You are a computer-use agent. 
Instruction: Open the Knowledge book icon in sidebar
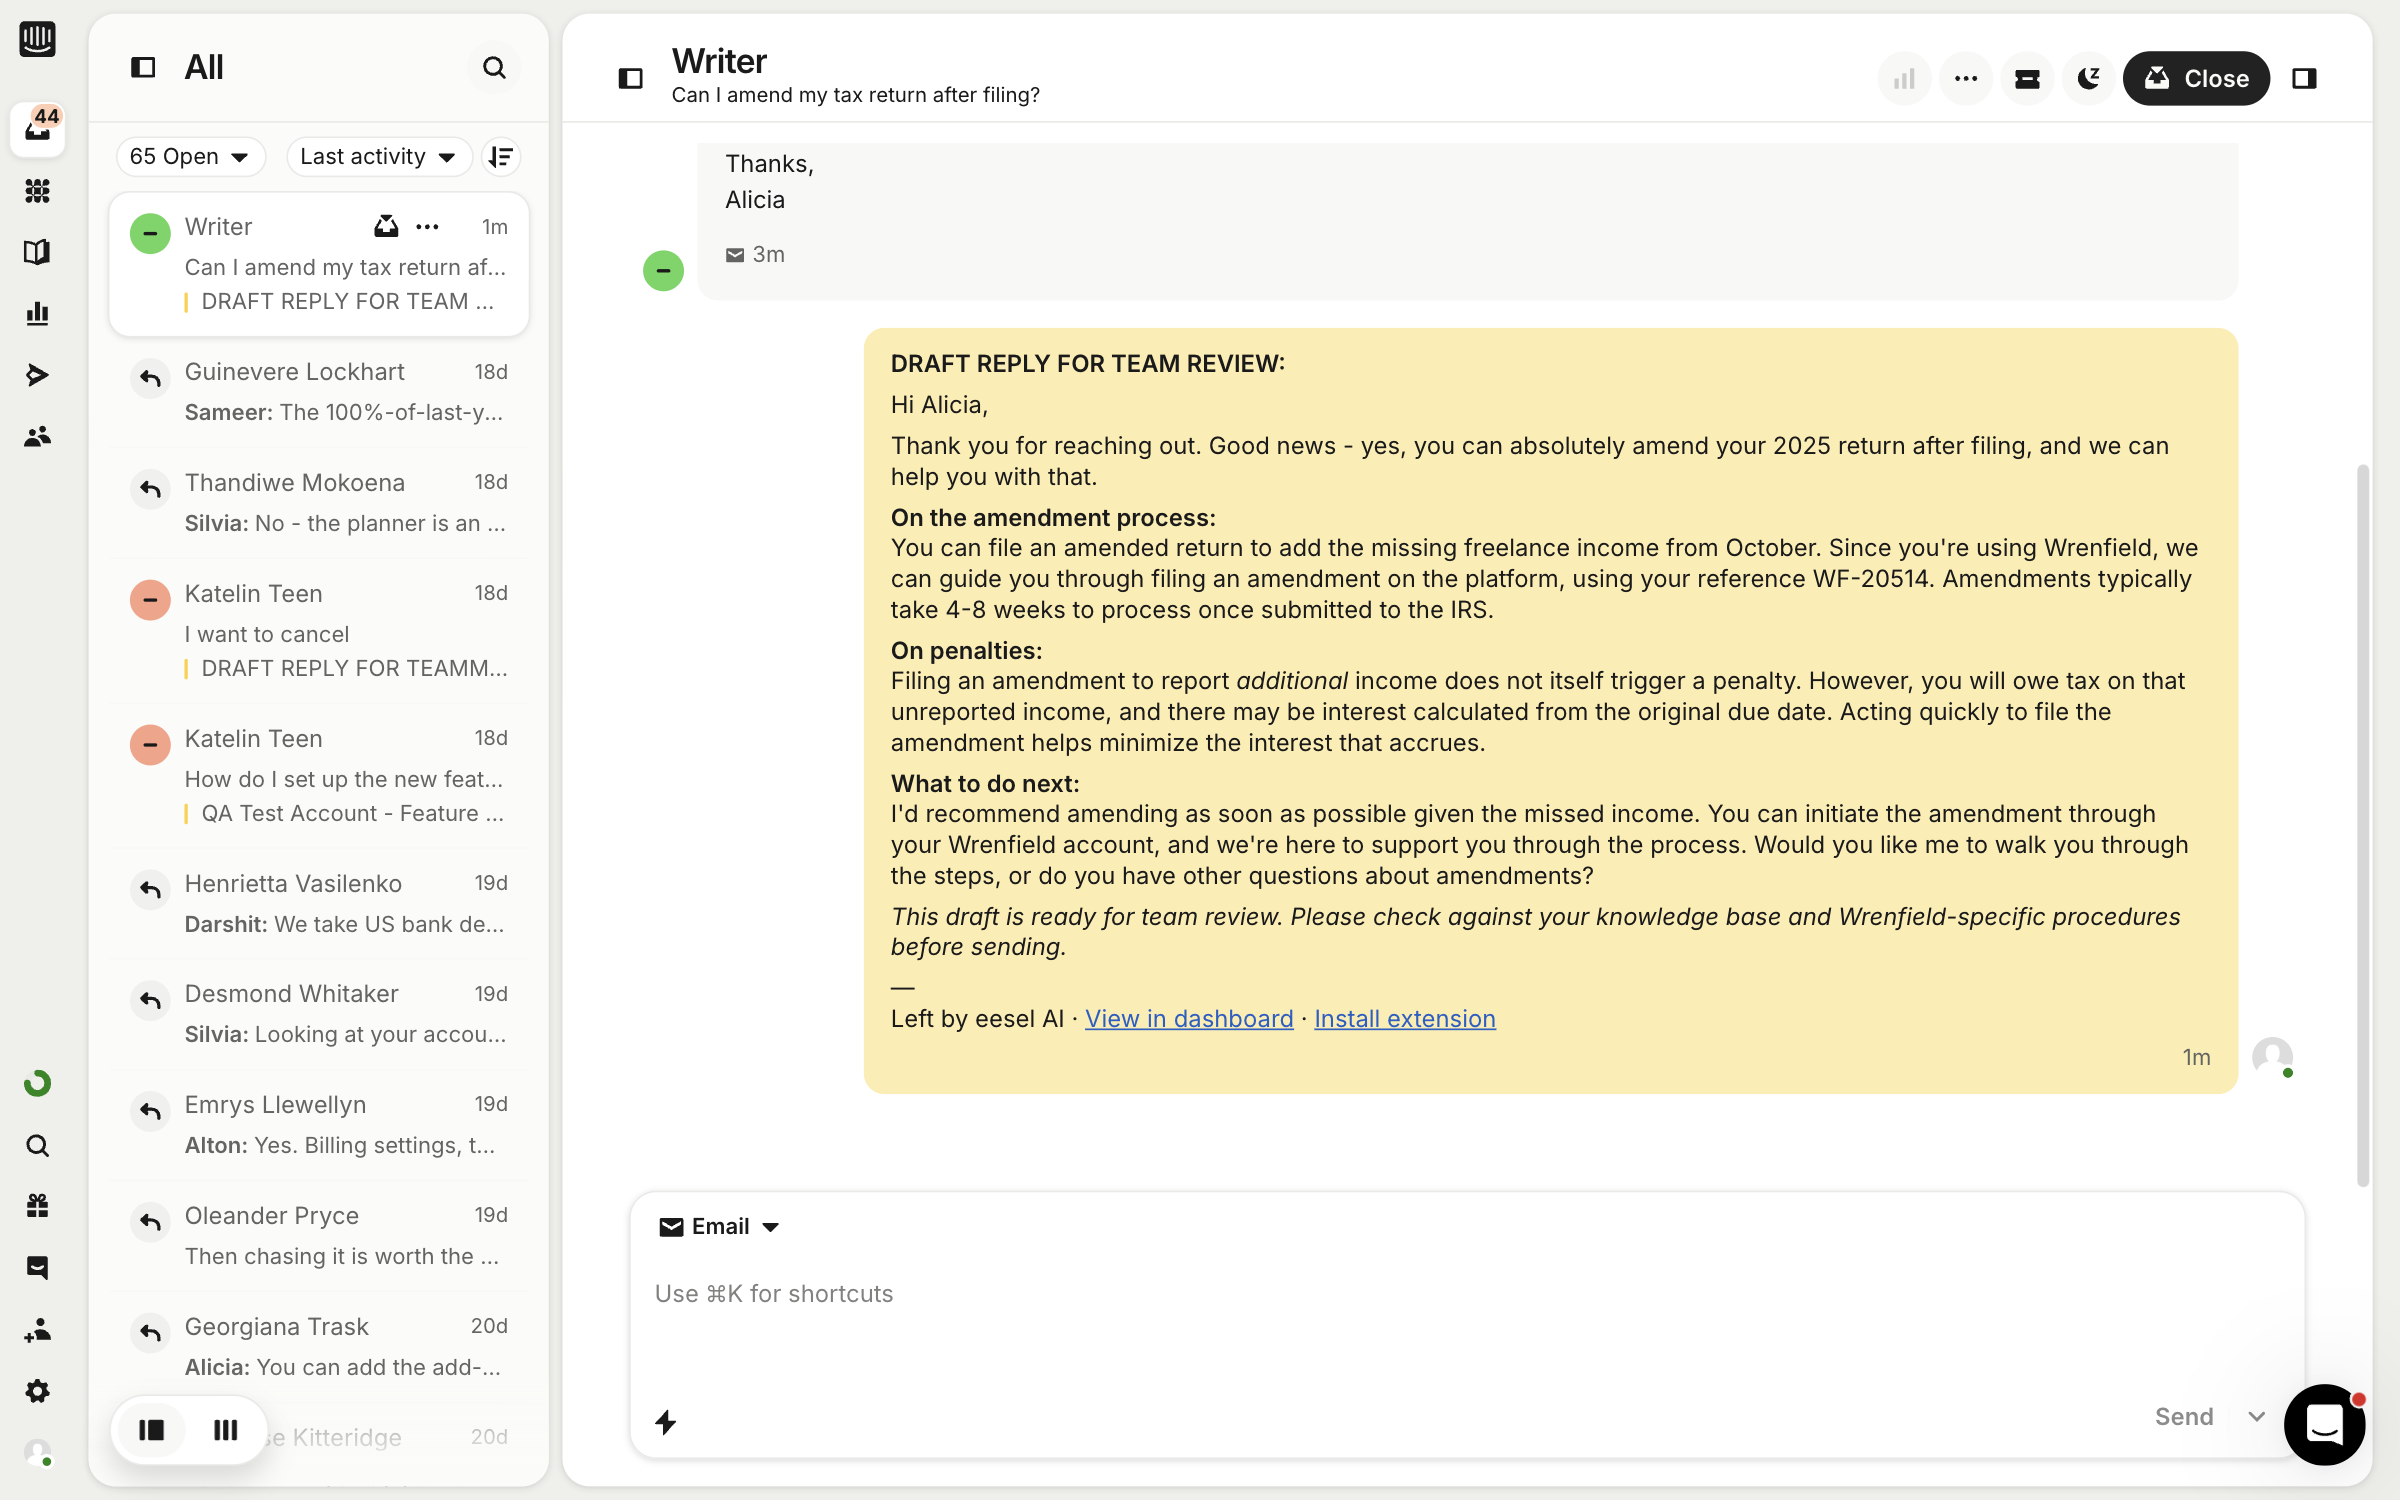pyautogui.click(x=38, y=252)
